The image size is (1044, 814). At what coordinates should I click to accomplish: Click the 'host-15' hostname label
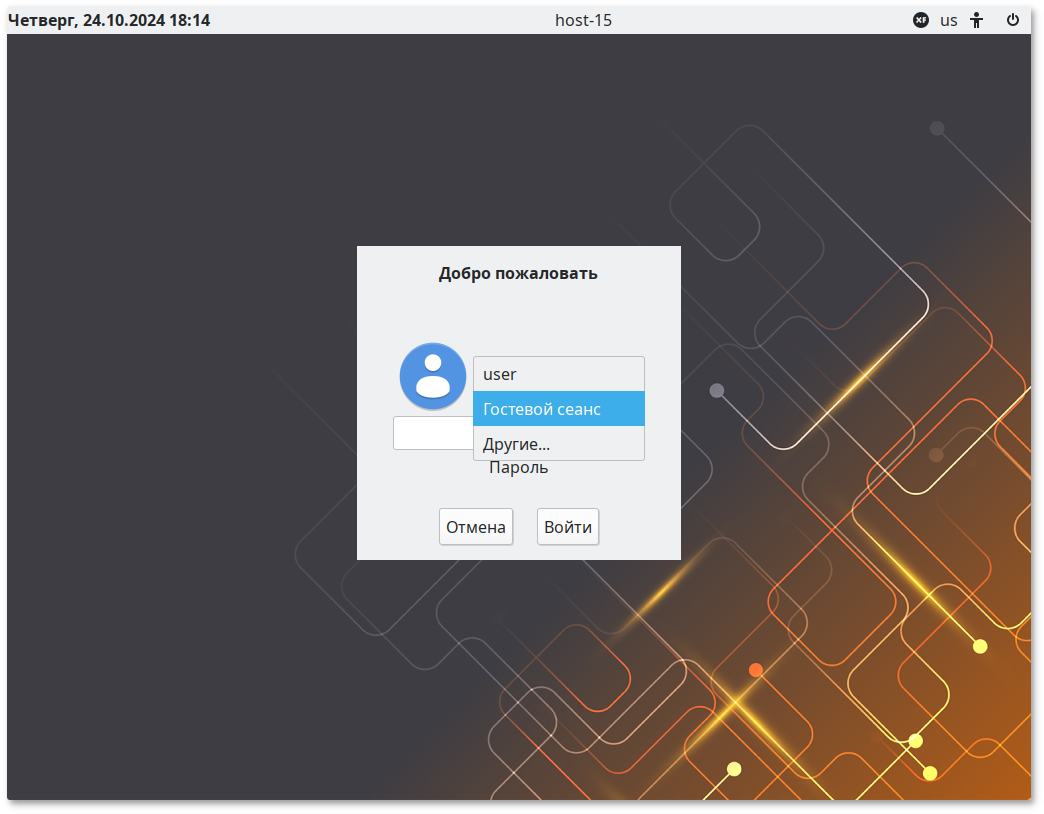[x=583, y=20]
